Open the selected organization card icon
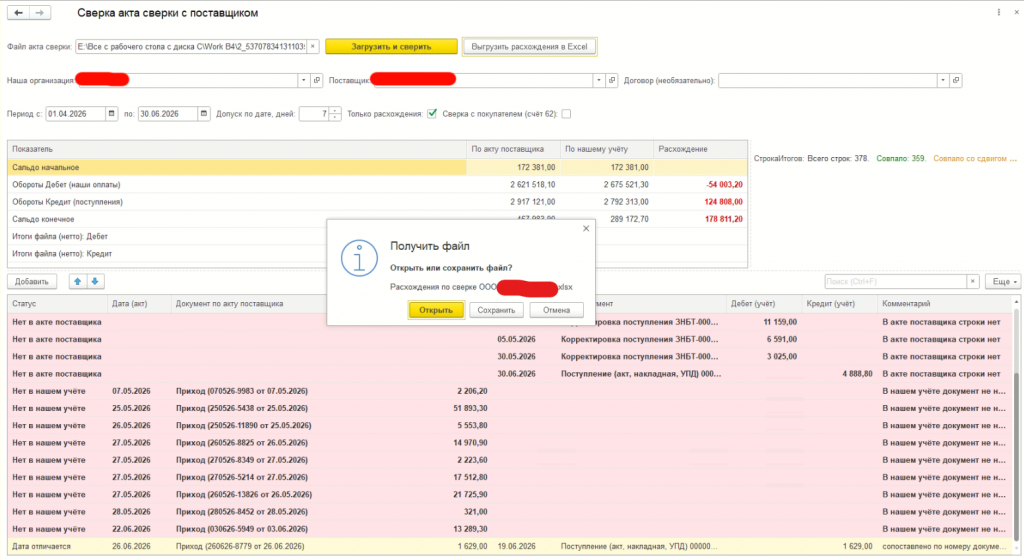 click(x=317, y=80)
